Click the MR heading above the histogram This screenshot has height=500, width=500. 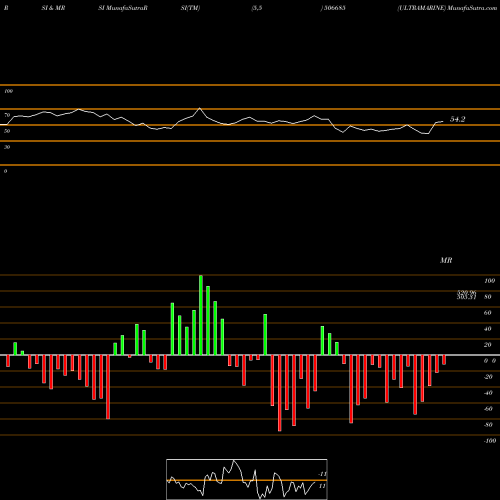446,260
